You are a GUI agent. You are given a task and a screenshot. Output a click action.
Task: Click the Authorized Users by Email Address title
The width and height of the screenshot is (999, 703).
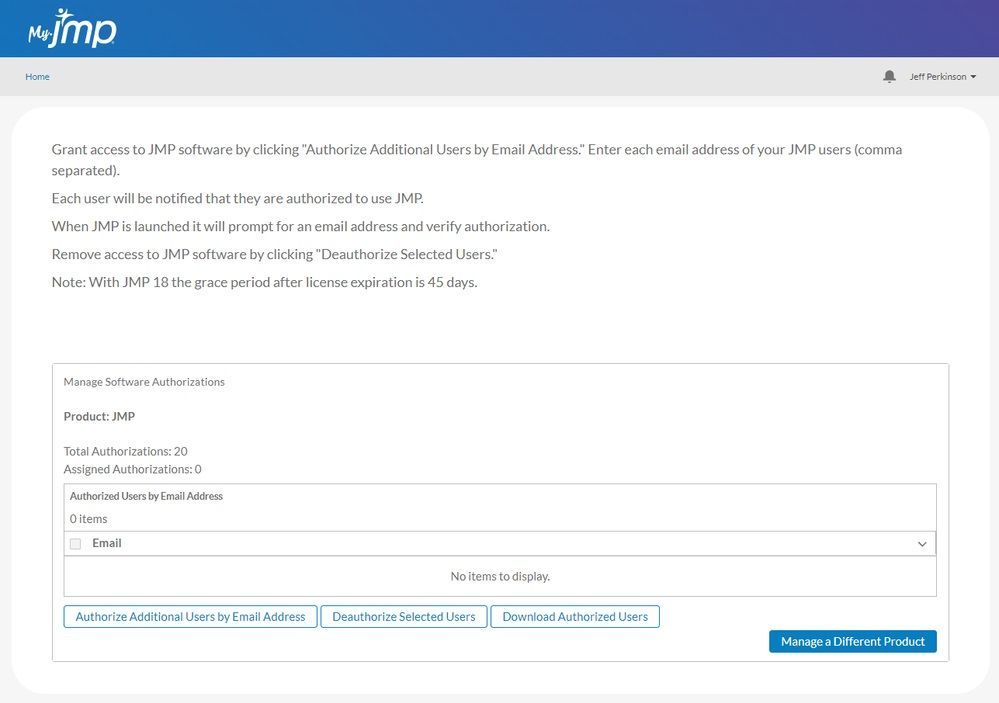point(146,496)
